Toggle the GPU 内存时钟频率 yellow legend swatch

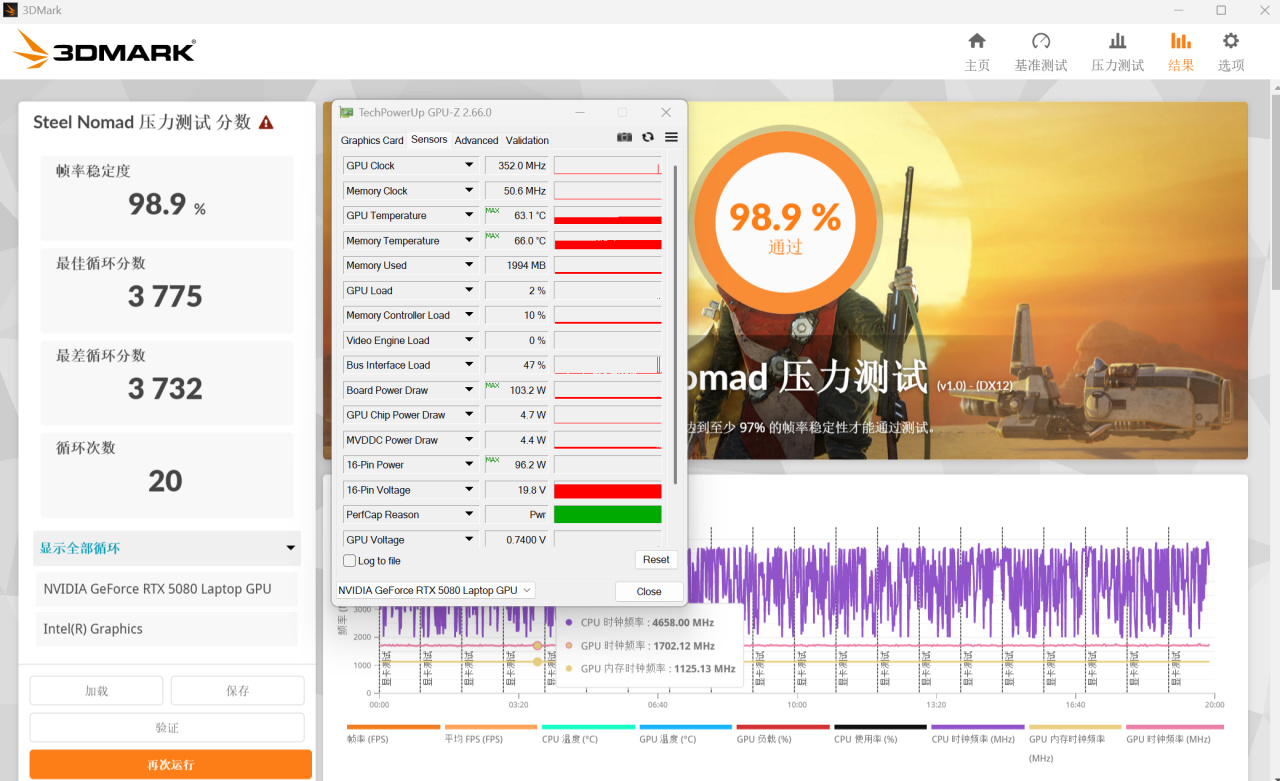[1075, 727]
